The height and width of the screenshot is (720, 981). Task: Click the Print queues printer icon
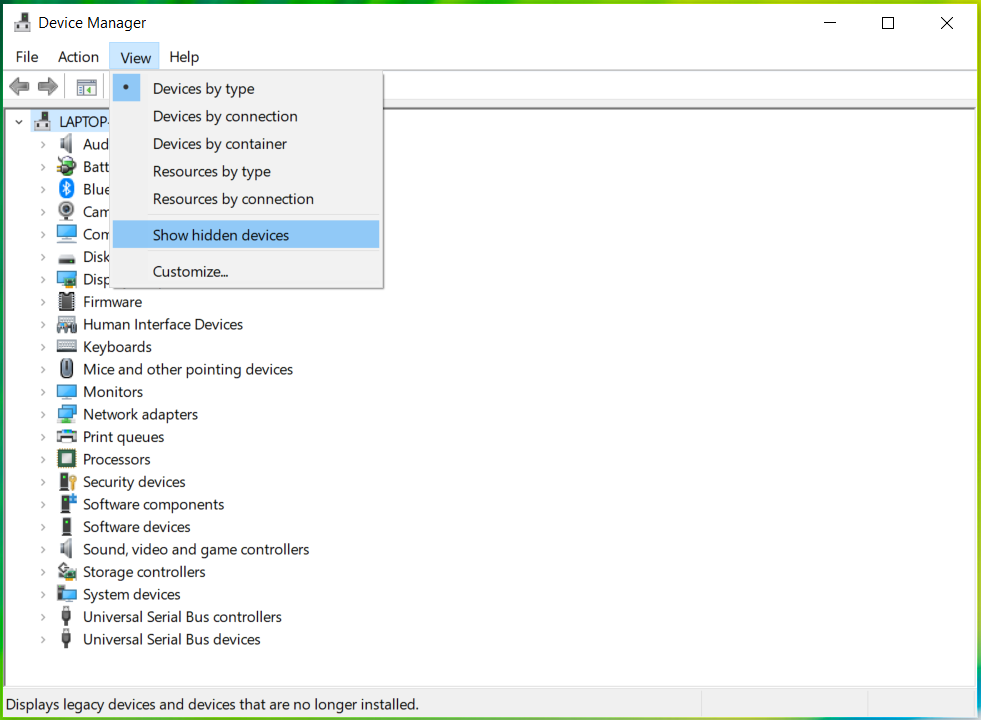66,436
